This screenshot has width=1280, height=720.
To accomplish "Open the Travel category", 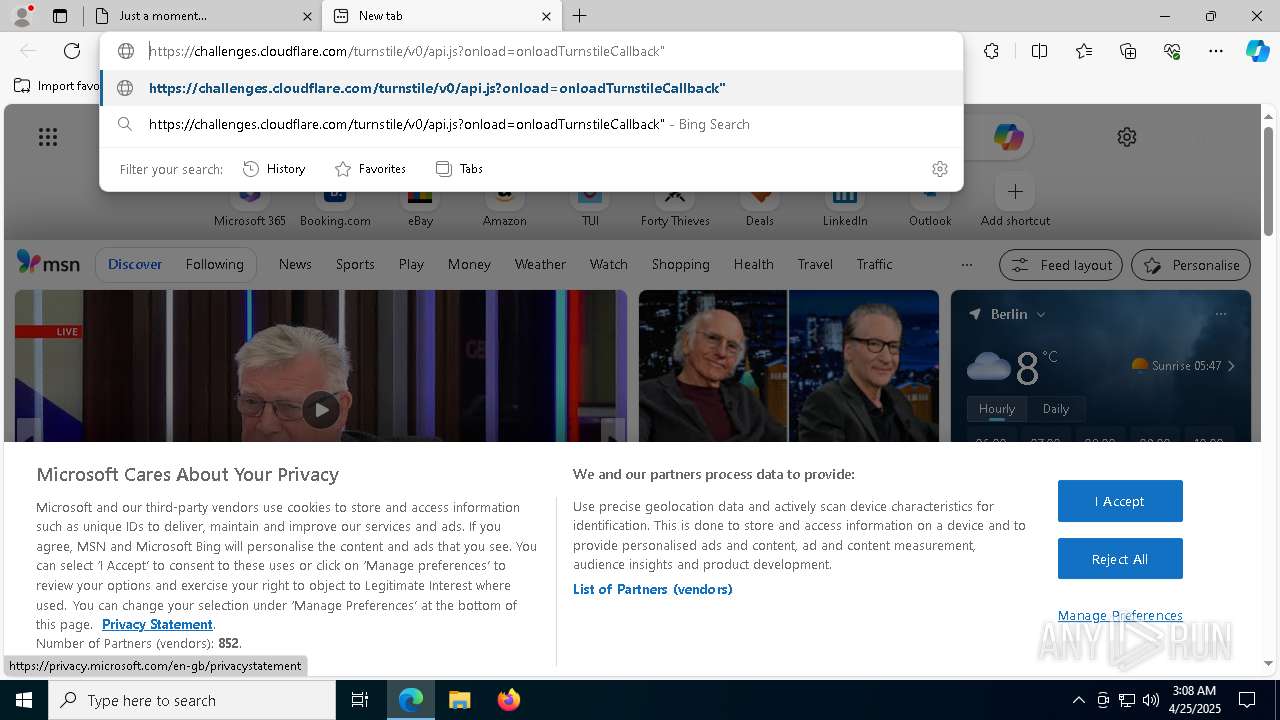I will (815, 264).
